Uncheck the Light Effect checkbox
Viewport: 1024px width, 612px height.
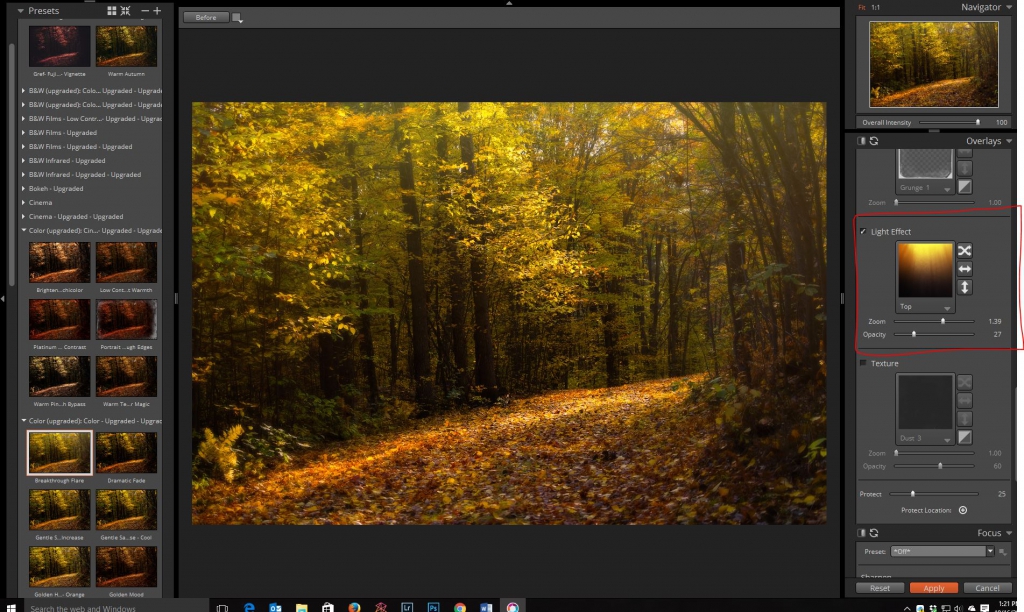(863, 232)
